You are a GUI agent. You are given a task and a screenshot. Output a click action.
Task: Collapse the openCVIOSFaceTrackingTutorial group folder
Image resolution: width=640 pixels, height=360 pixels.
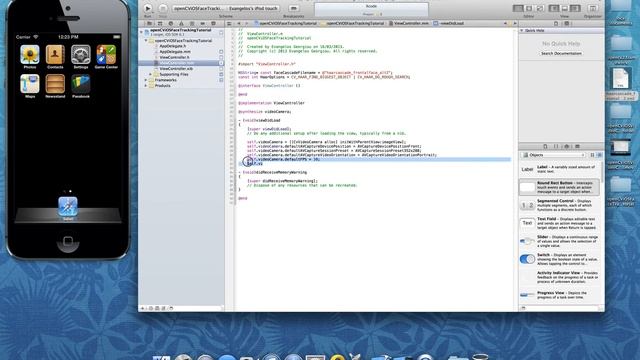(x=146, y=41)
